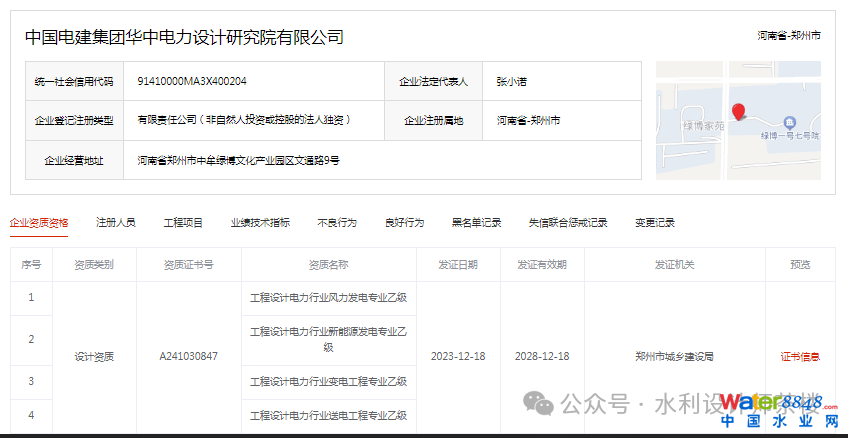This screenshot has height=438, width=848.
Task: Click the 河南省-郑州市 label at top right
Action: coord(789,35)
